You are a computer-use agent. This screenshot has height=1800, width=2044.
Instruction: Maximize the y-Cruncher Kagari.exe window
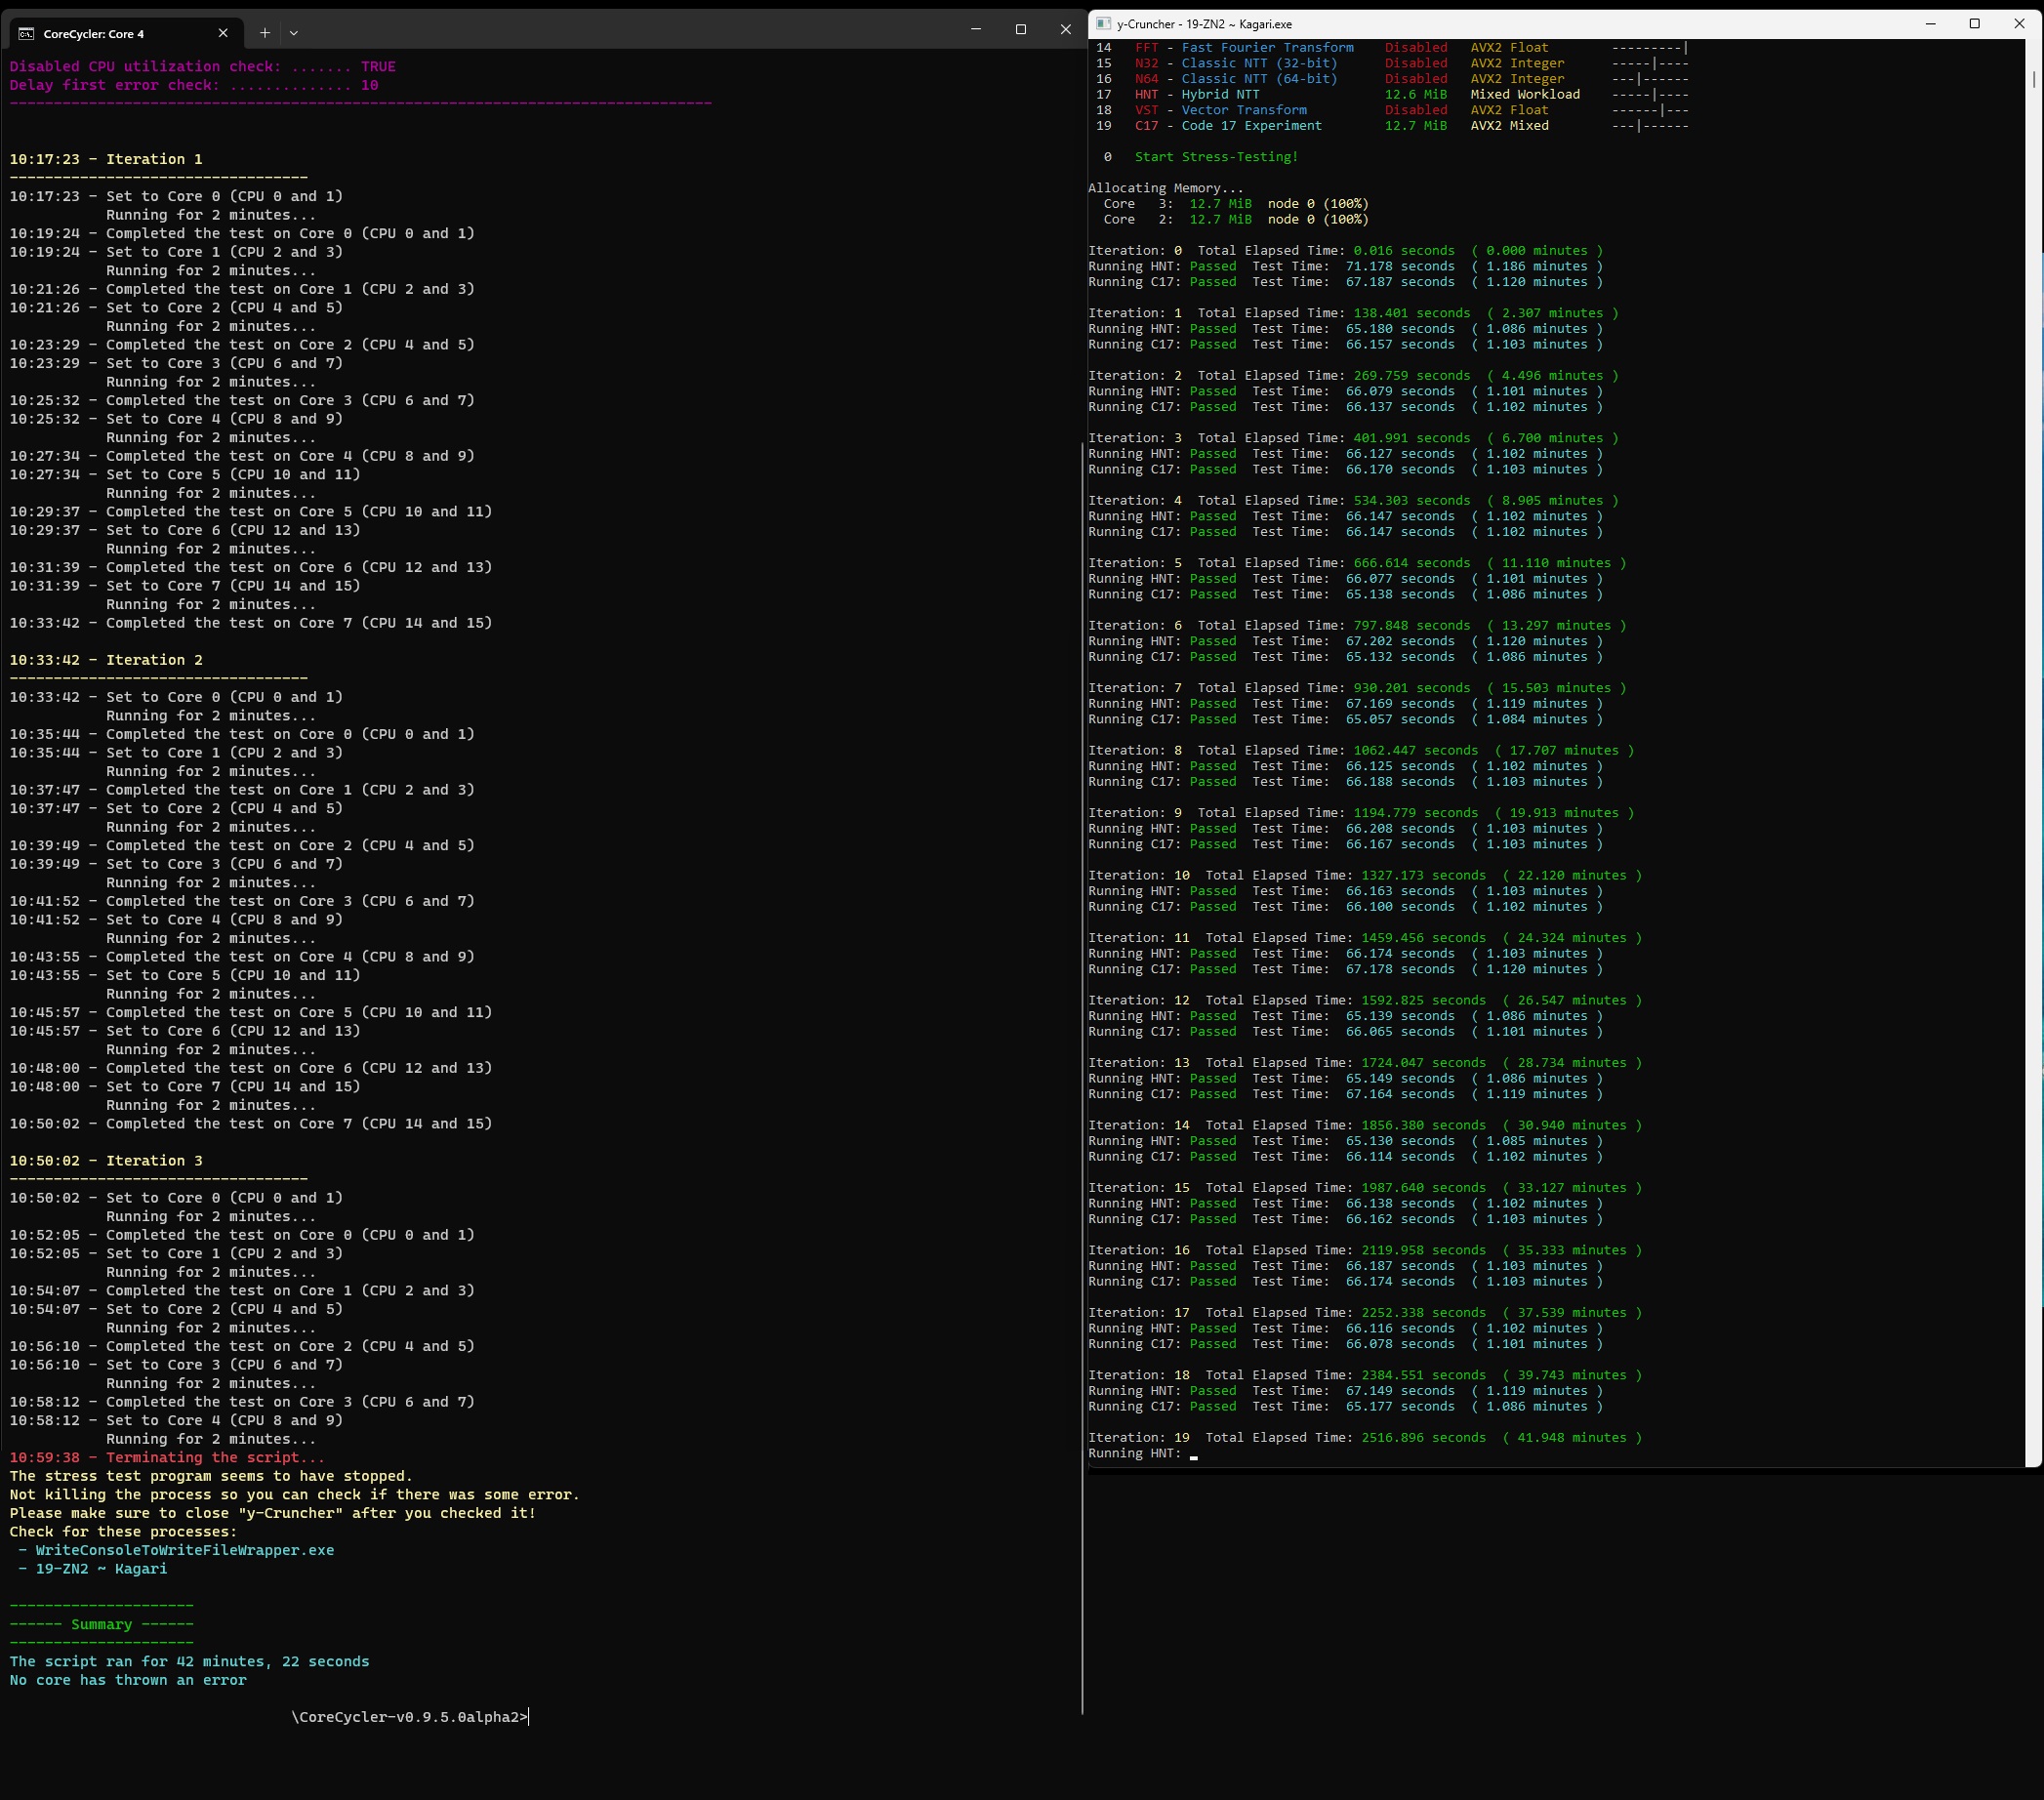pos(1974,24)
